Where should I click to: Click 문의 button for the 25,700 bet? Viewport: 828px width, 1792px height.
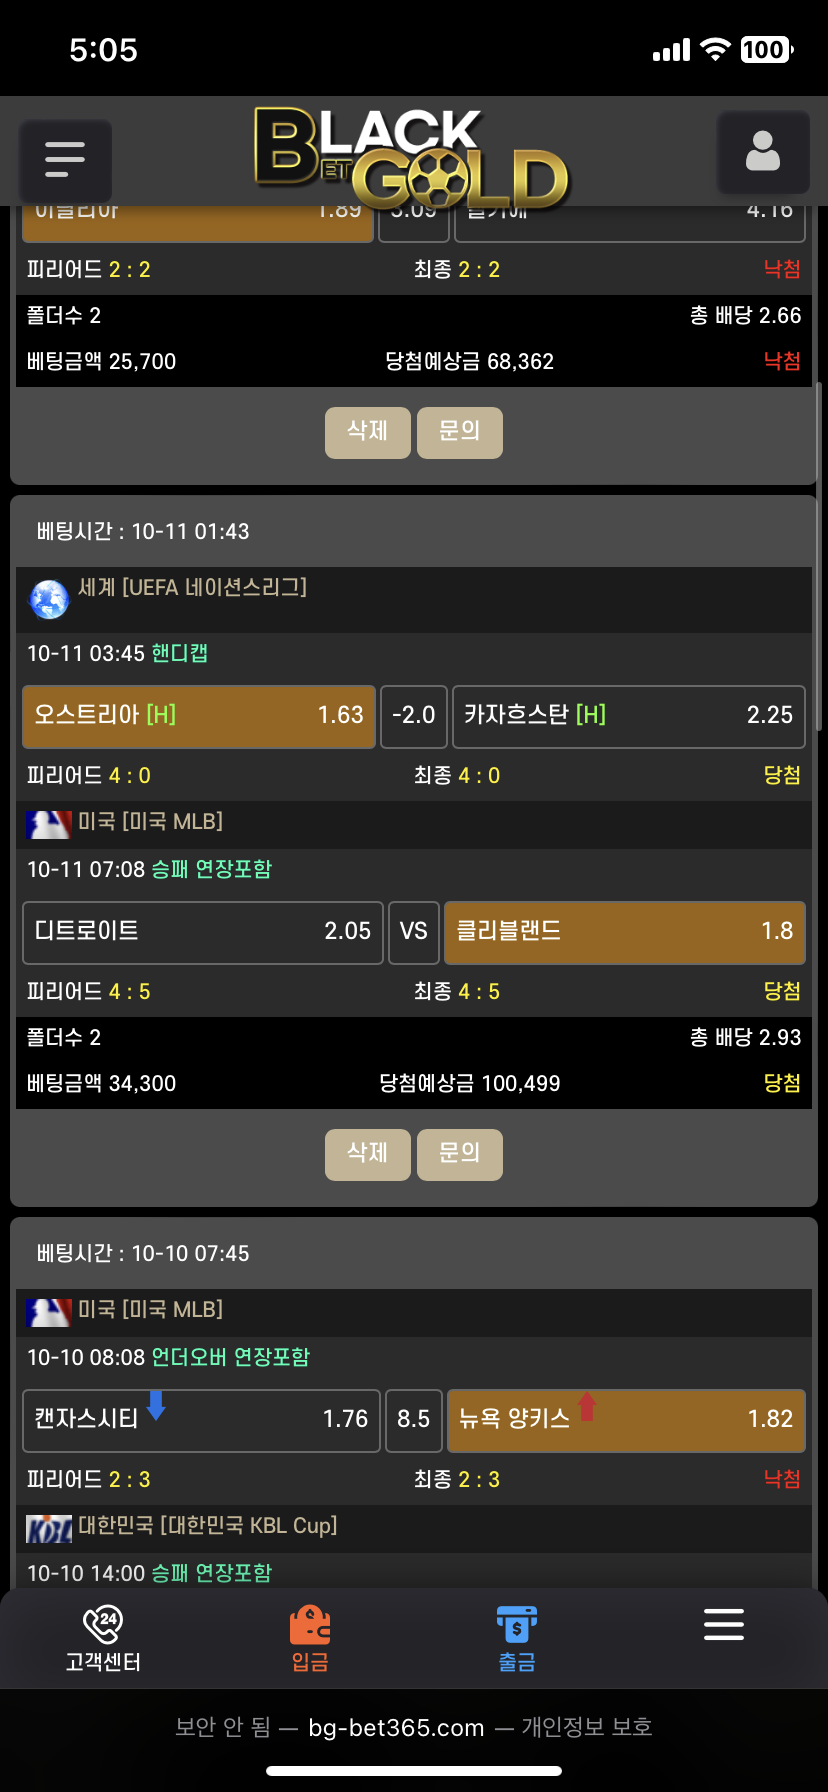tap(459, 432)
